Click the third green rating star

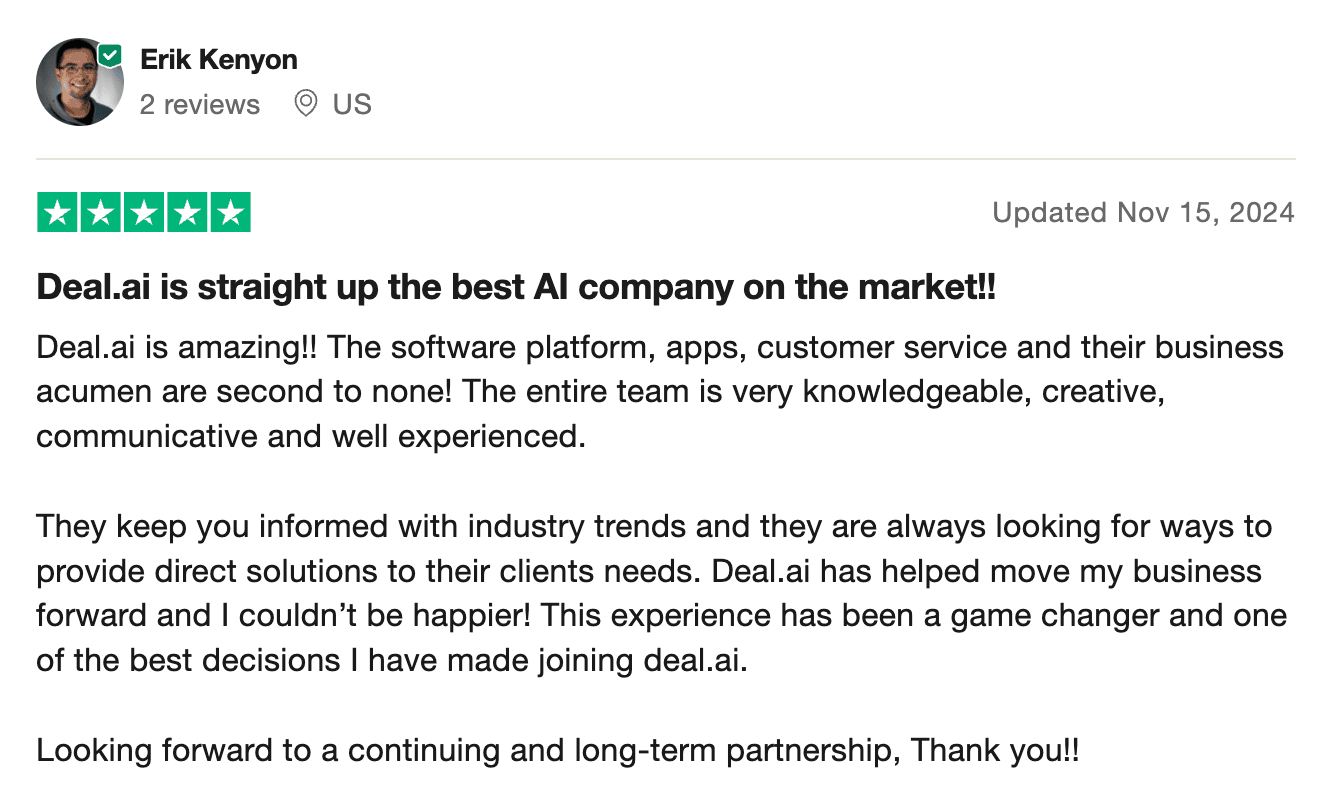(144, 213)
